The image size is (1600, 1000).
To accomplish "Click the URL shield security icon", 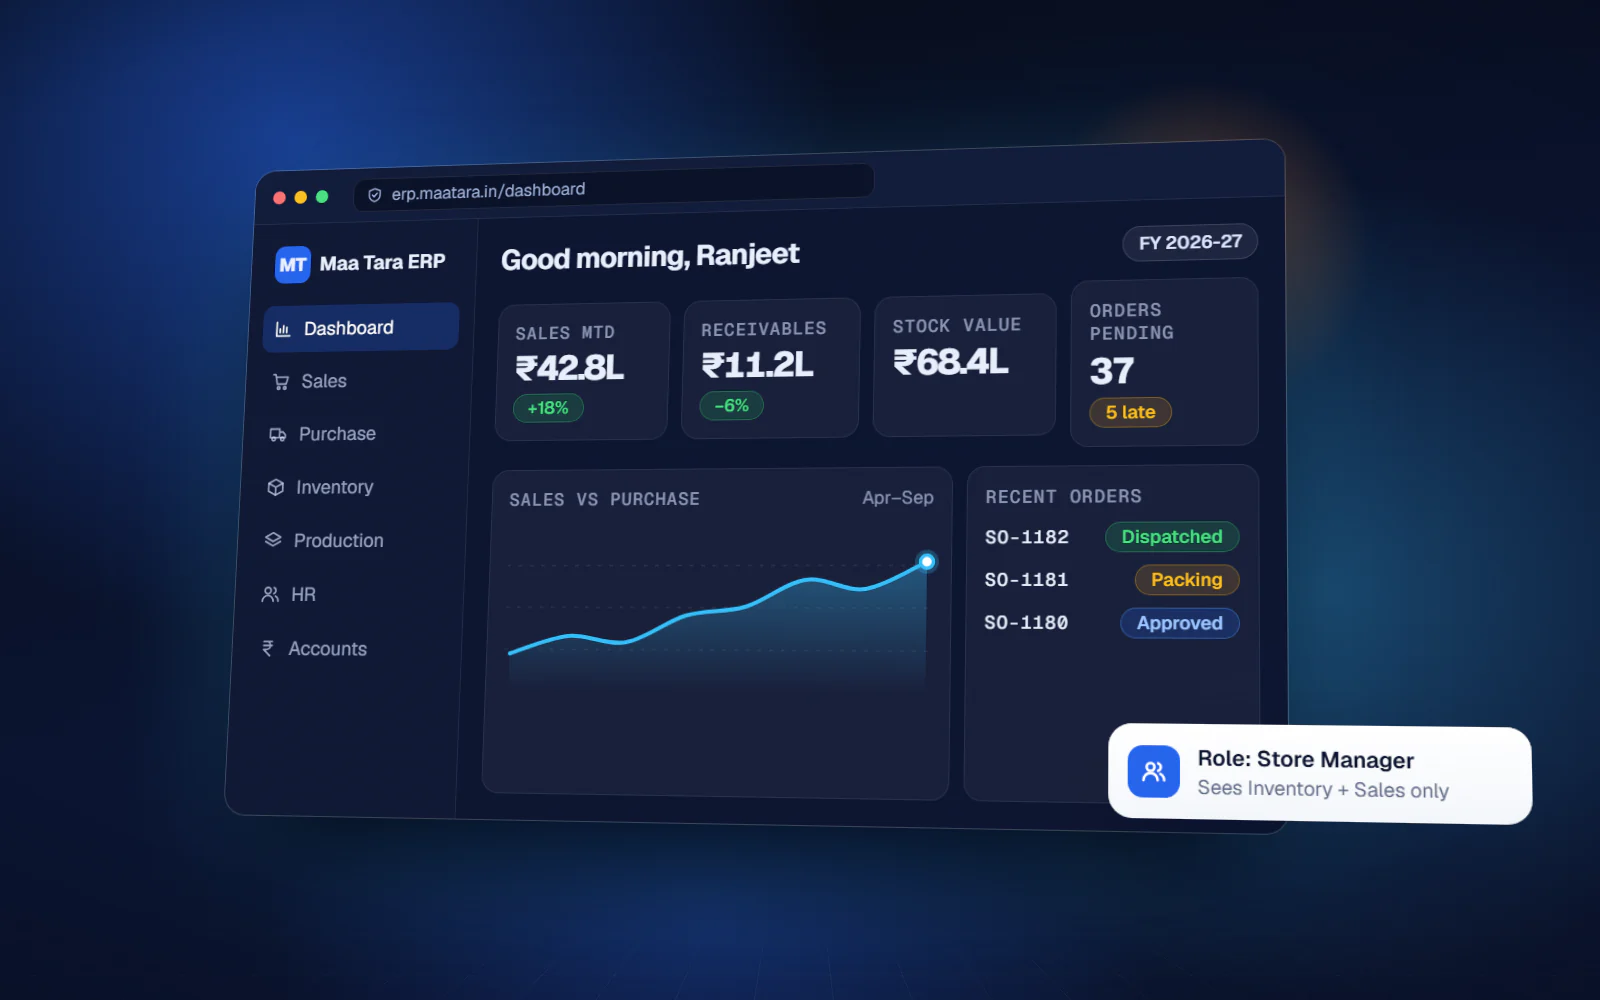I will [375, 195].
